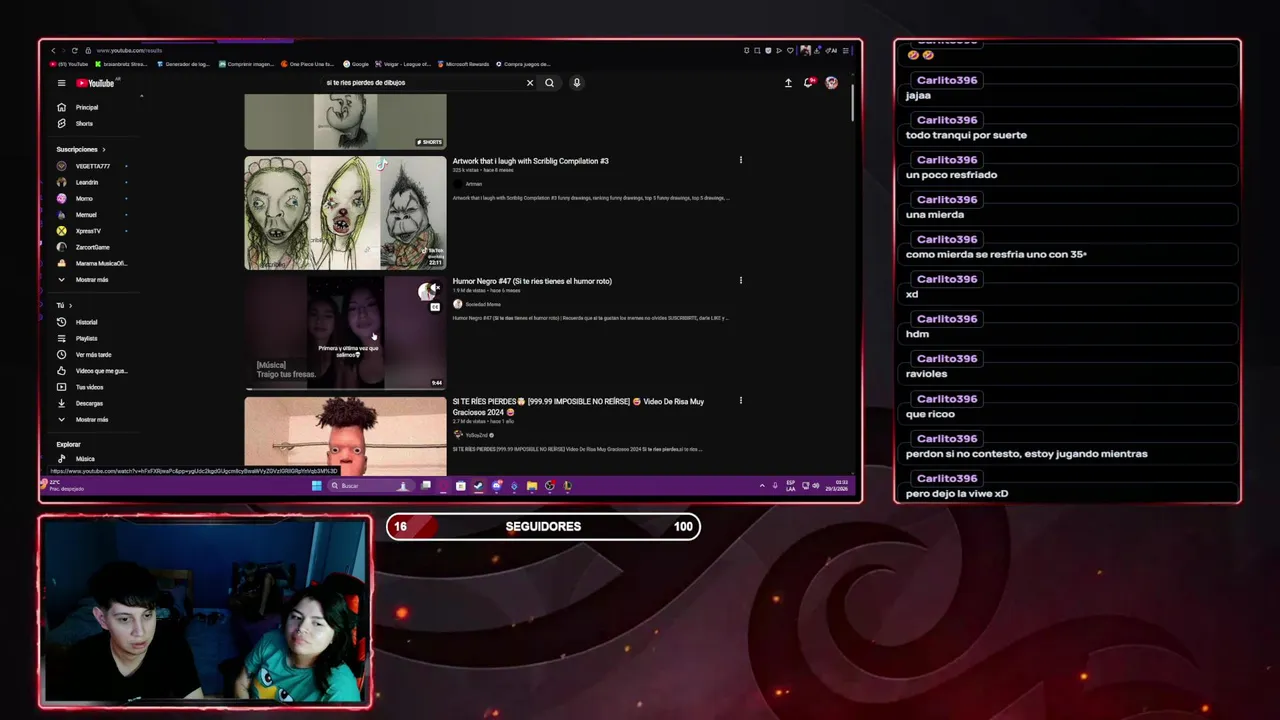Open the Windows Start button
Image resolution: width=1280 pixels, height=720 pixels.
[317, 486]
